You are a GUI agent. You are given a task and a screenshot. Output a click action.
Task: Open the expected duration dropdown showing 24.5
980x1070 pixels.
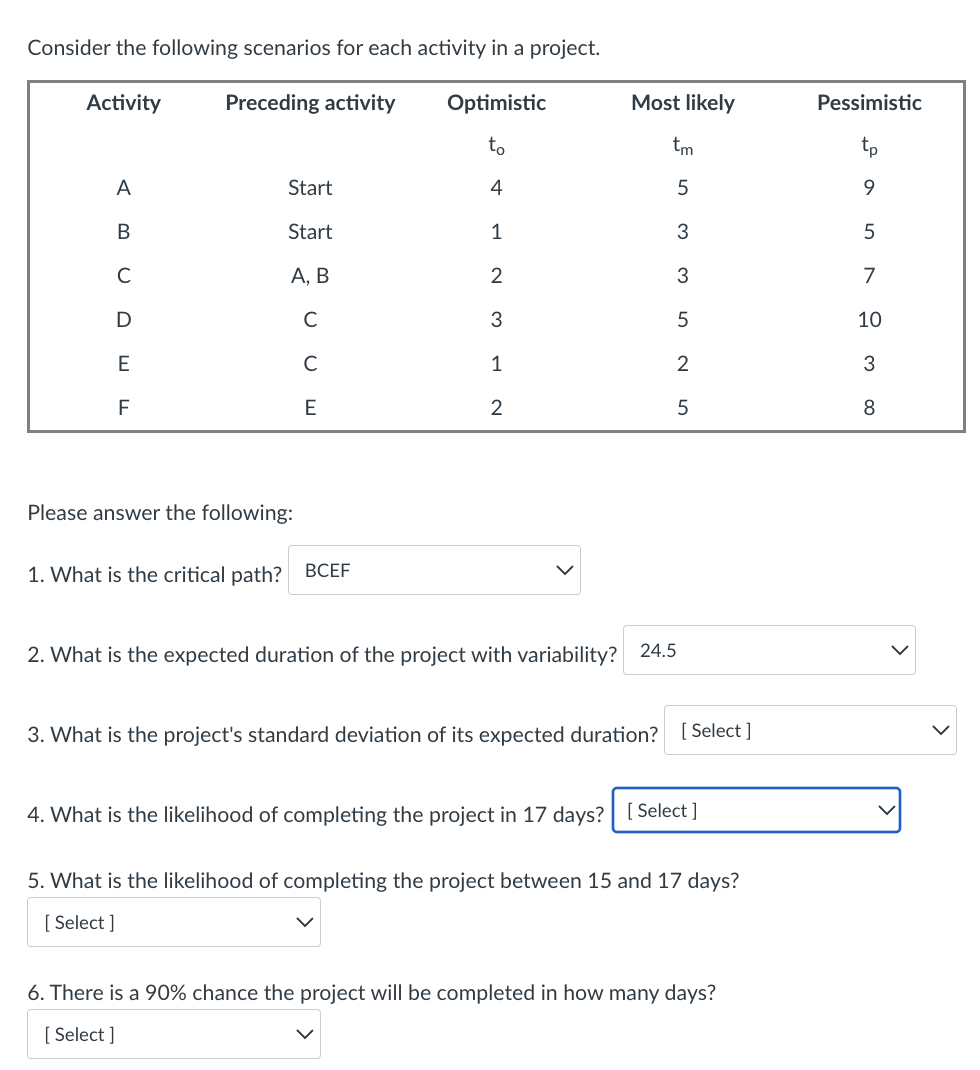768,650
